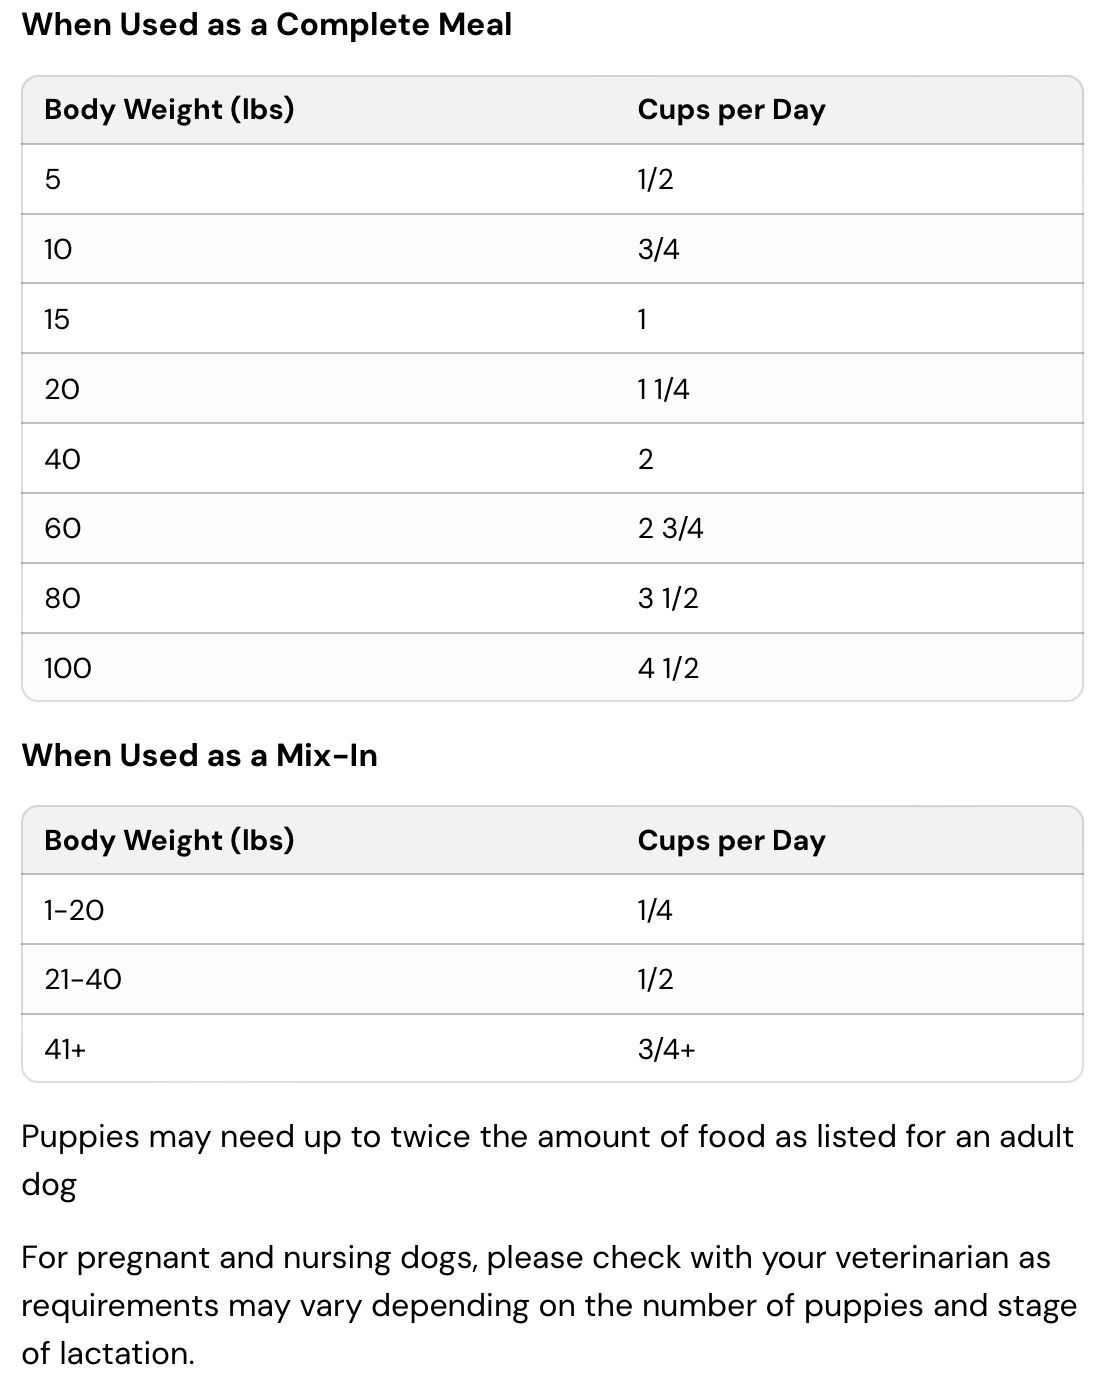The image size is (1112, 1386).
Task: Click the "When Used as a Mix-In" heading
Action: pyautogui.click(x=199, y=755)
